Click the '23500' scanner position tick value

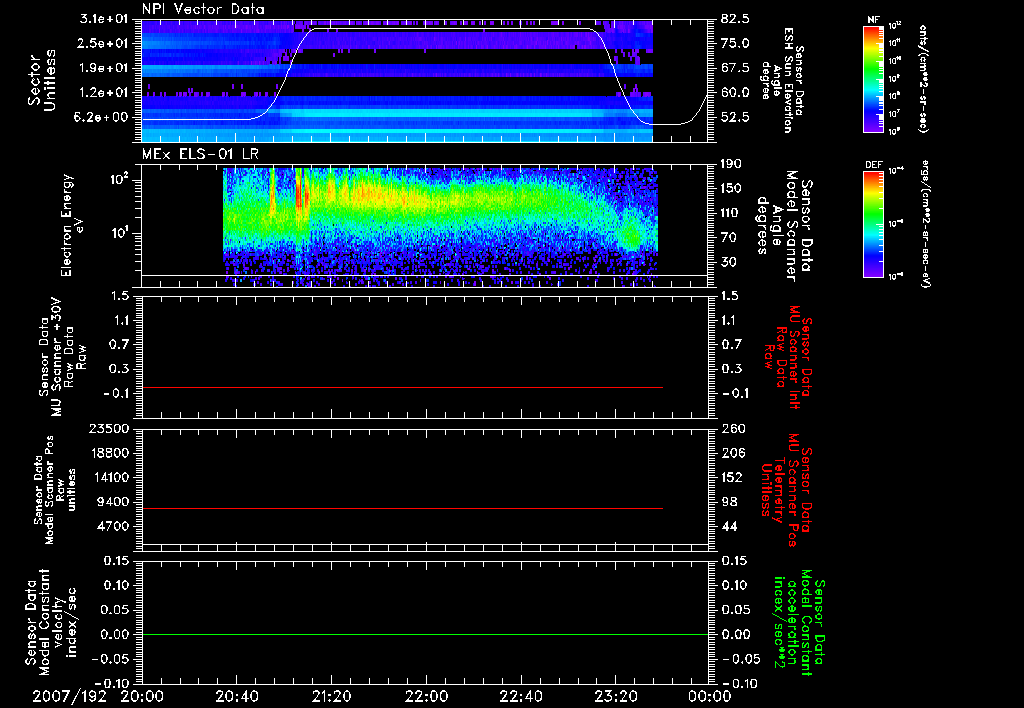(x=110, y=428)
